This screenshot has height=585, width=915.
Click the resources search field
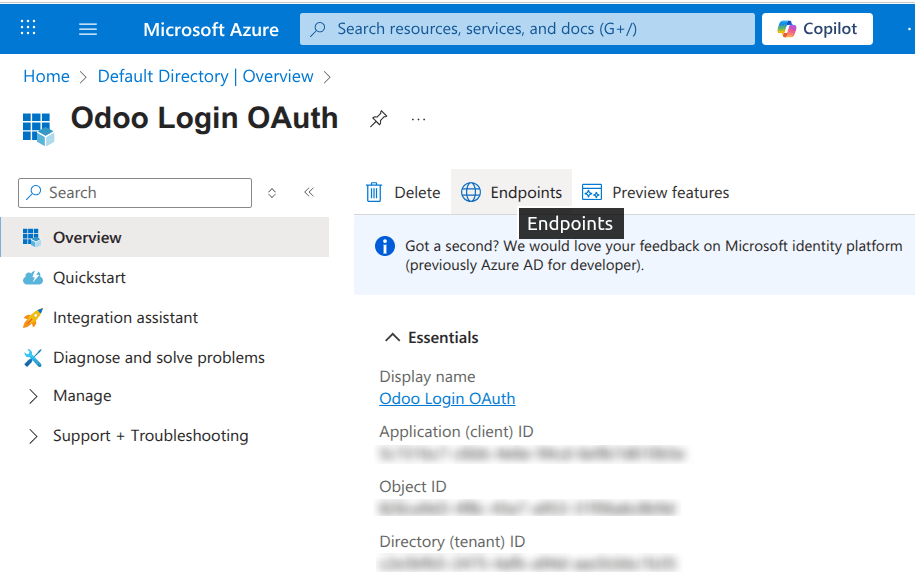527,28
